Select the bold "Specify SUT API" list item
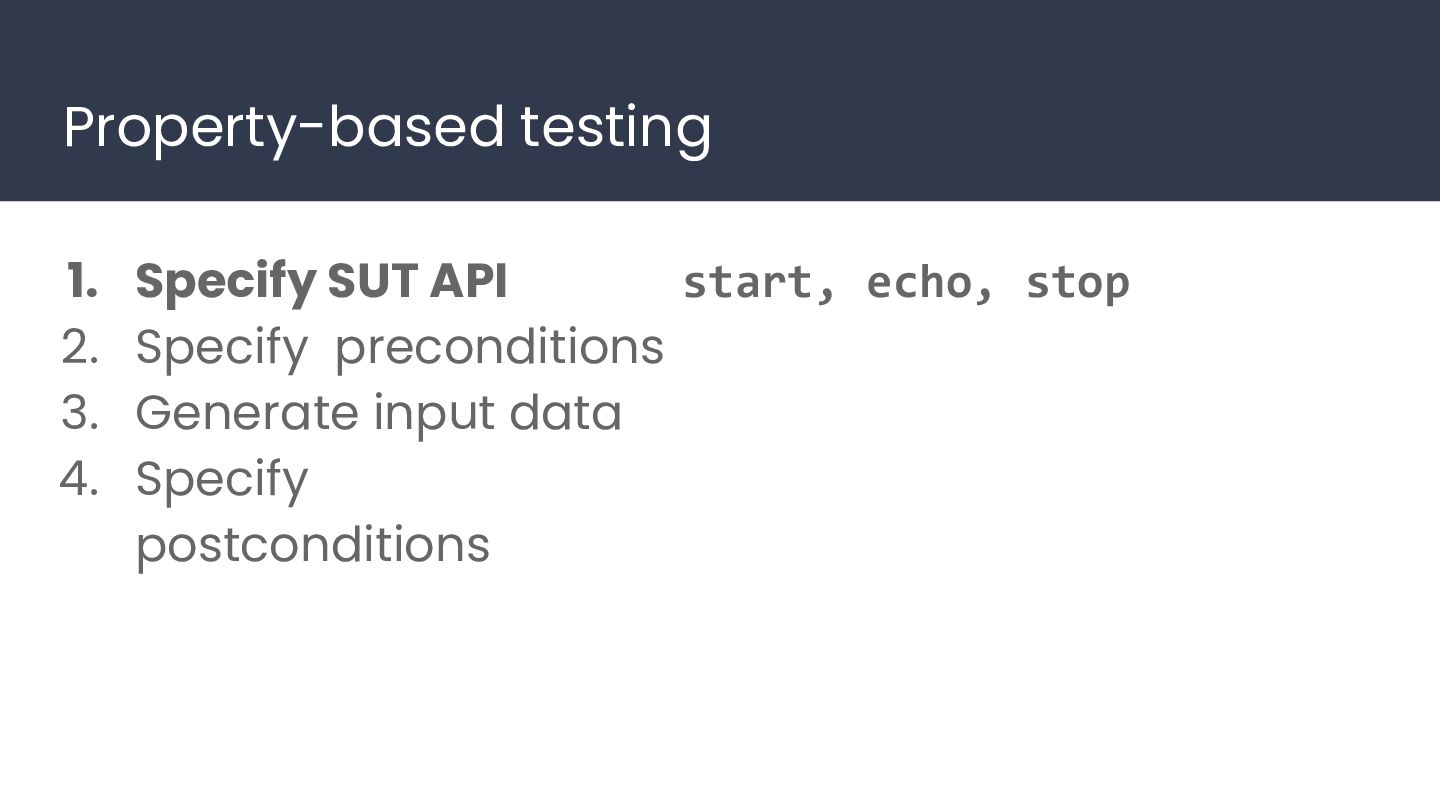1440x810 pixels. [x=321, y=282]
